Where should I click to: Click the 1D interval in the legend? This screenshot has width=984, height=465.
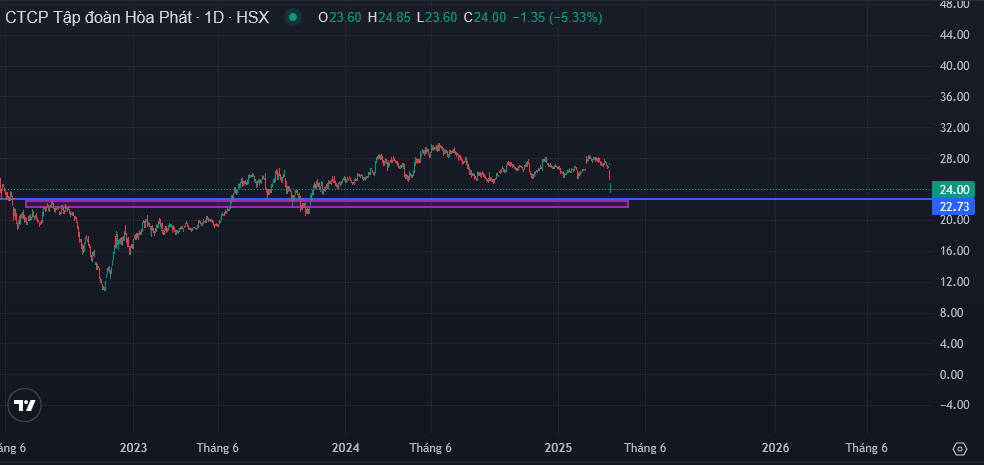click(x=215, y=18)
